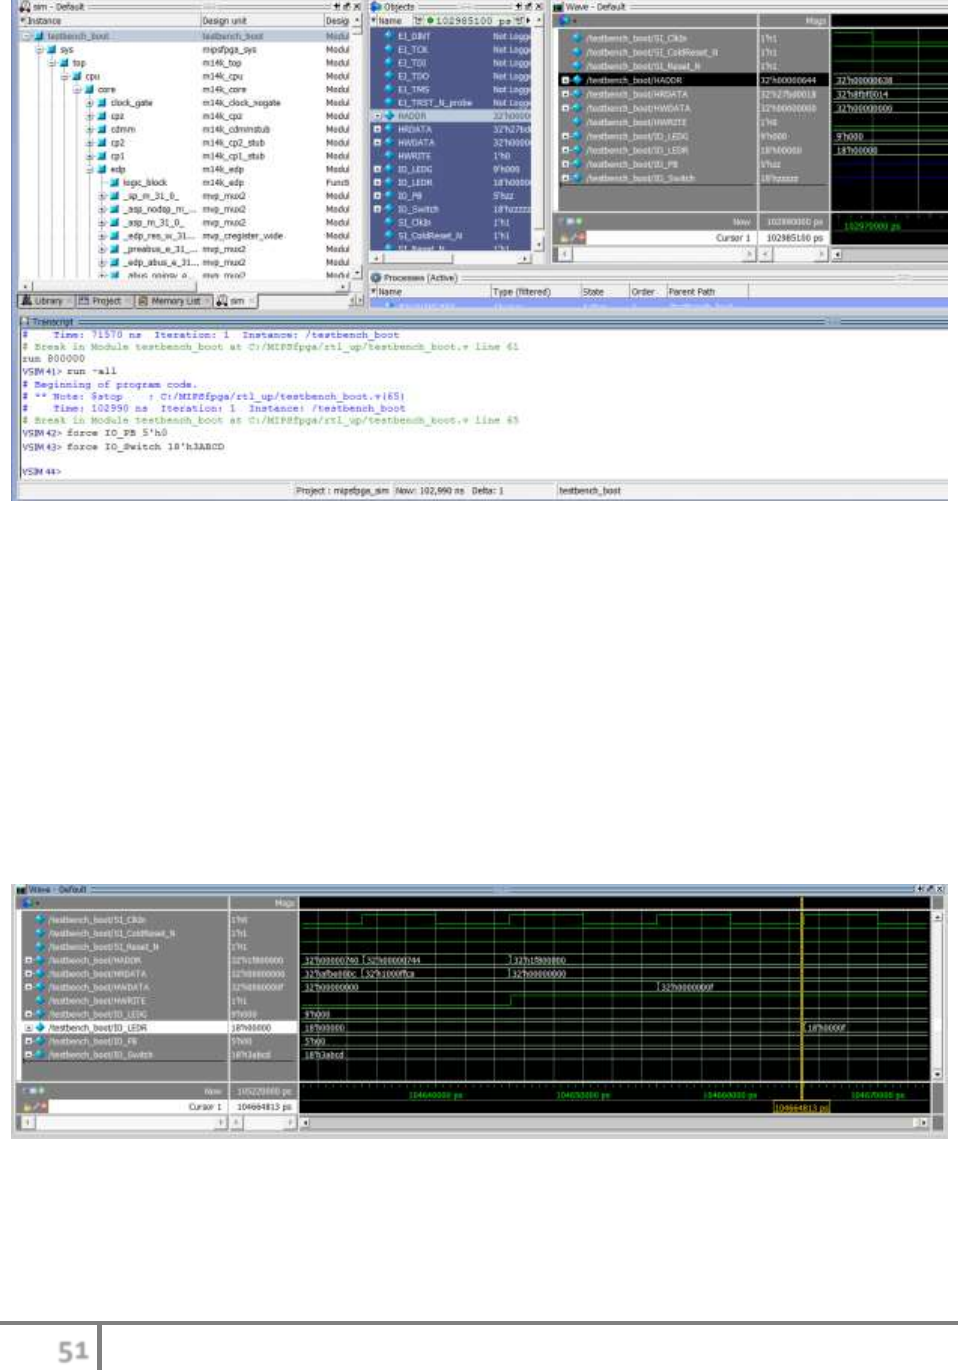Click the yellow cursor time marker 104664813 ps
Screen dimensions: 958x1370
point(801,1108)
